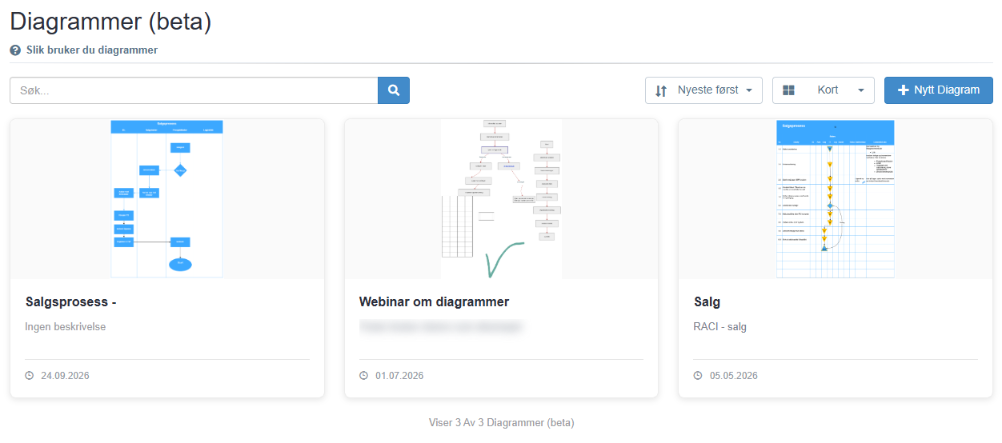Click the date 01.07.2026
Screen dimensions: 1002x443
(399, 375)
